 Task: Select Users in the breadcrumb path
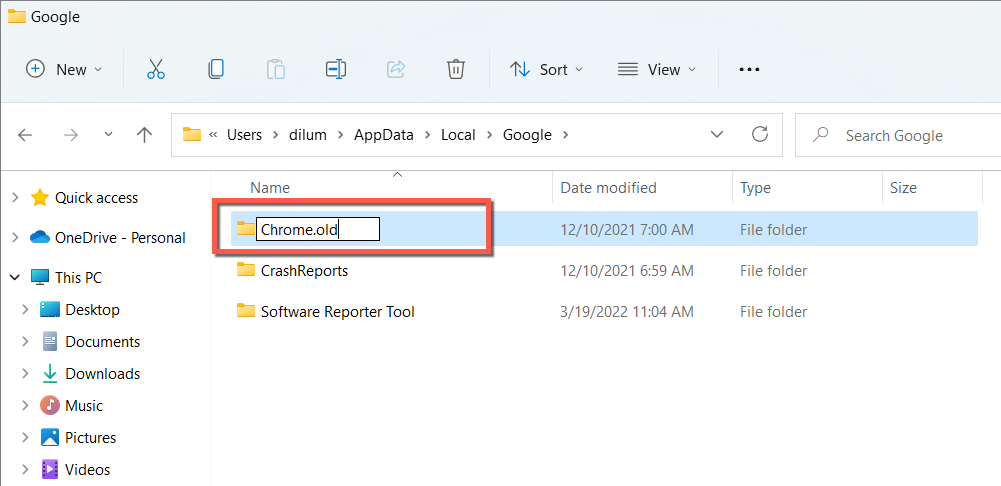(x=244, y=135)
